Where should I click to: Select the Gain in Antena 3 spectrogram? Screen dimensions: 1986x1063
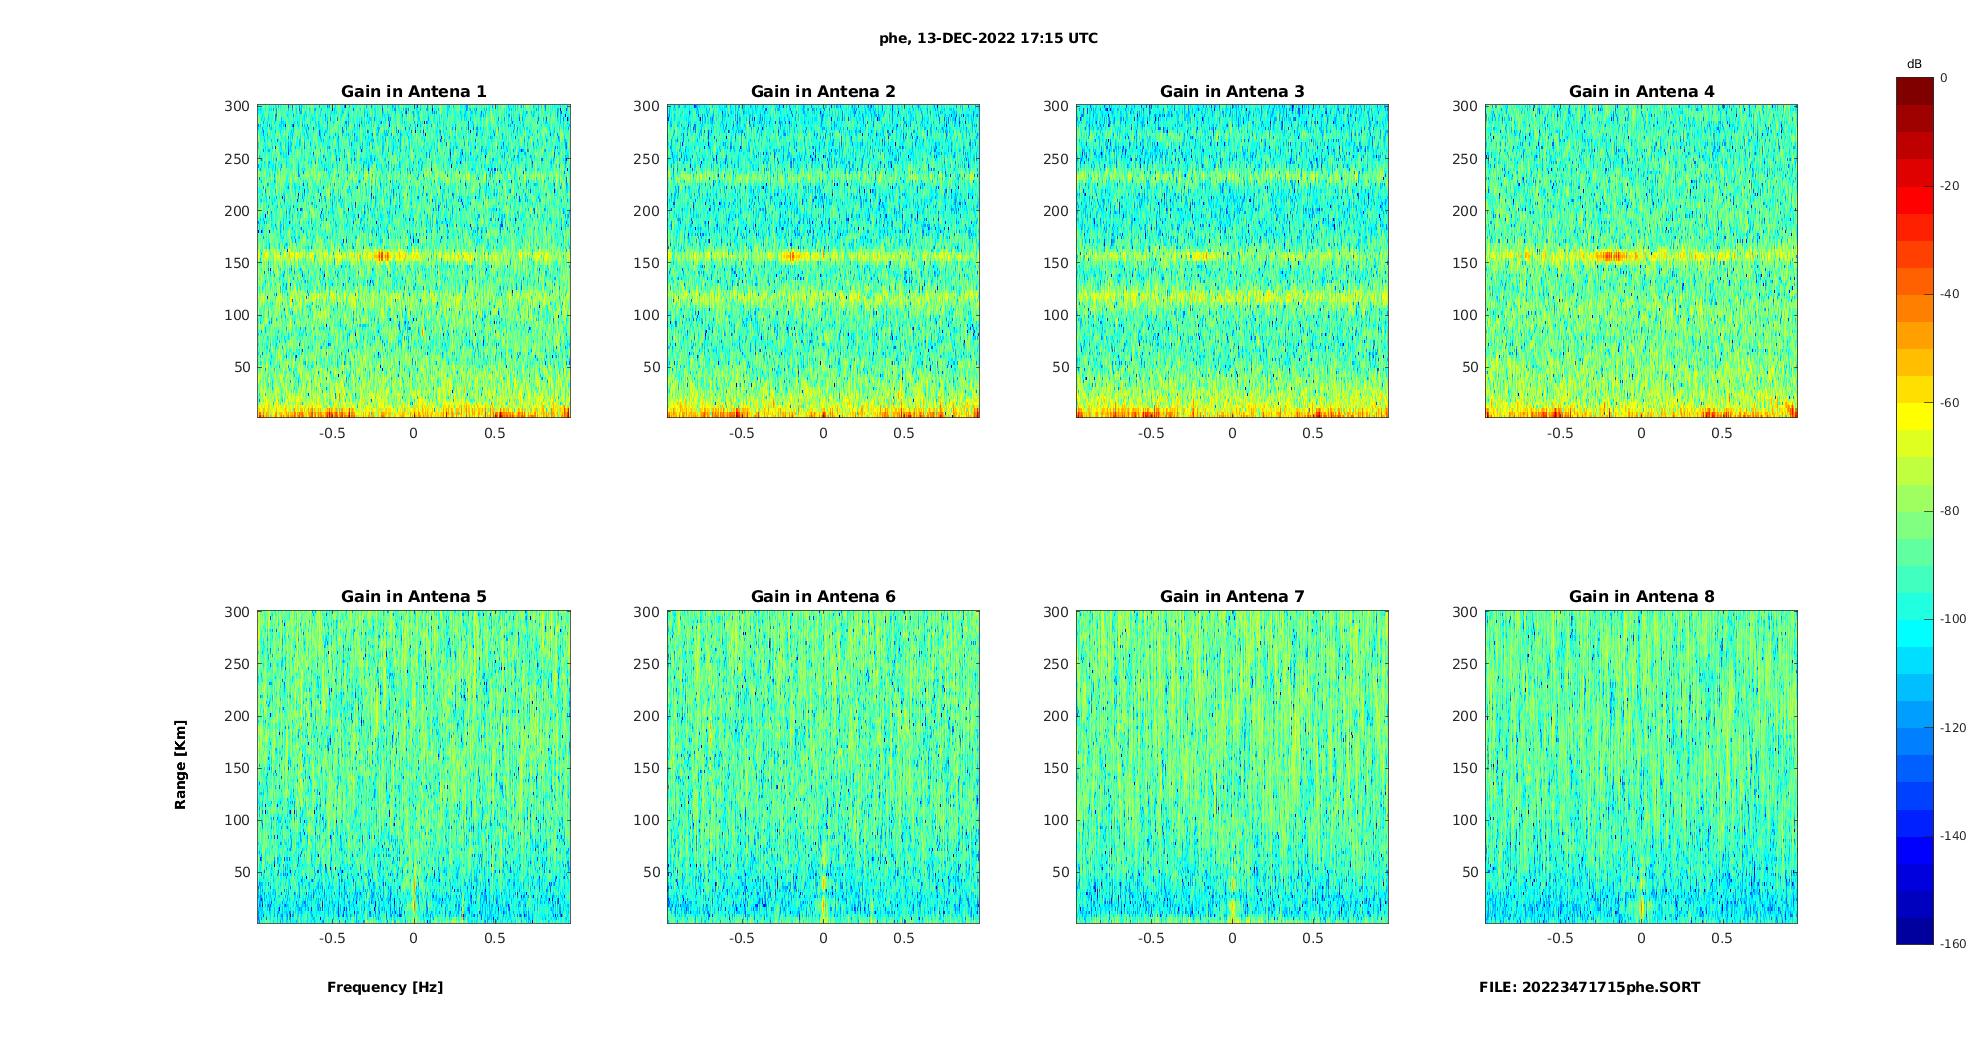point(1232,261)
